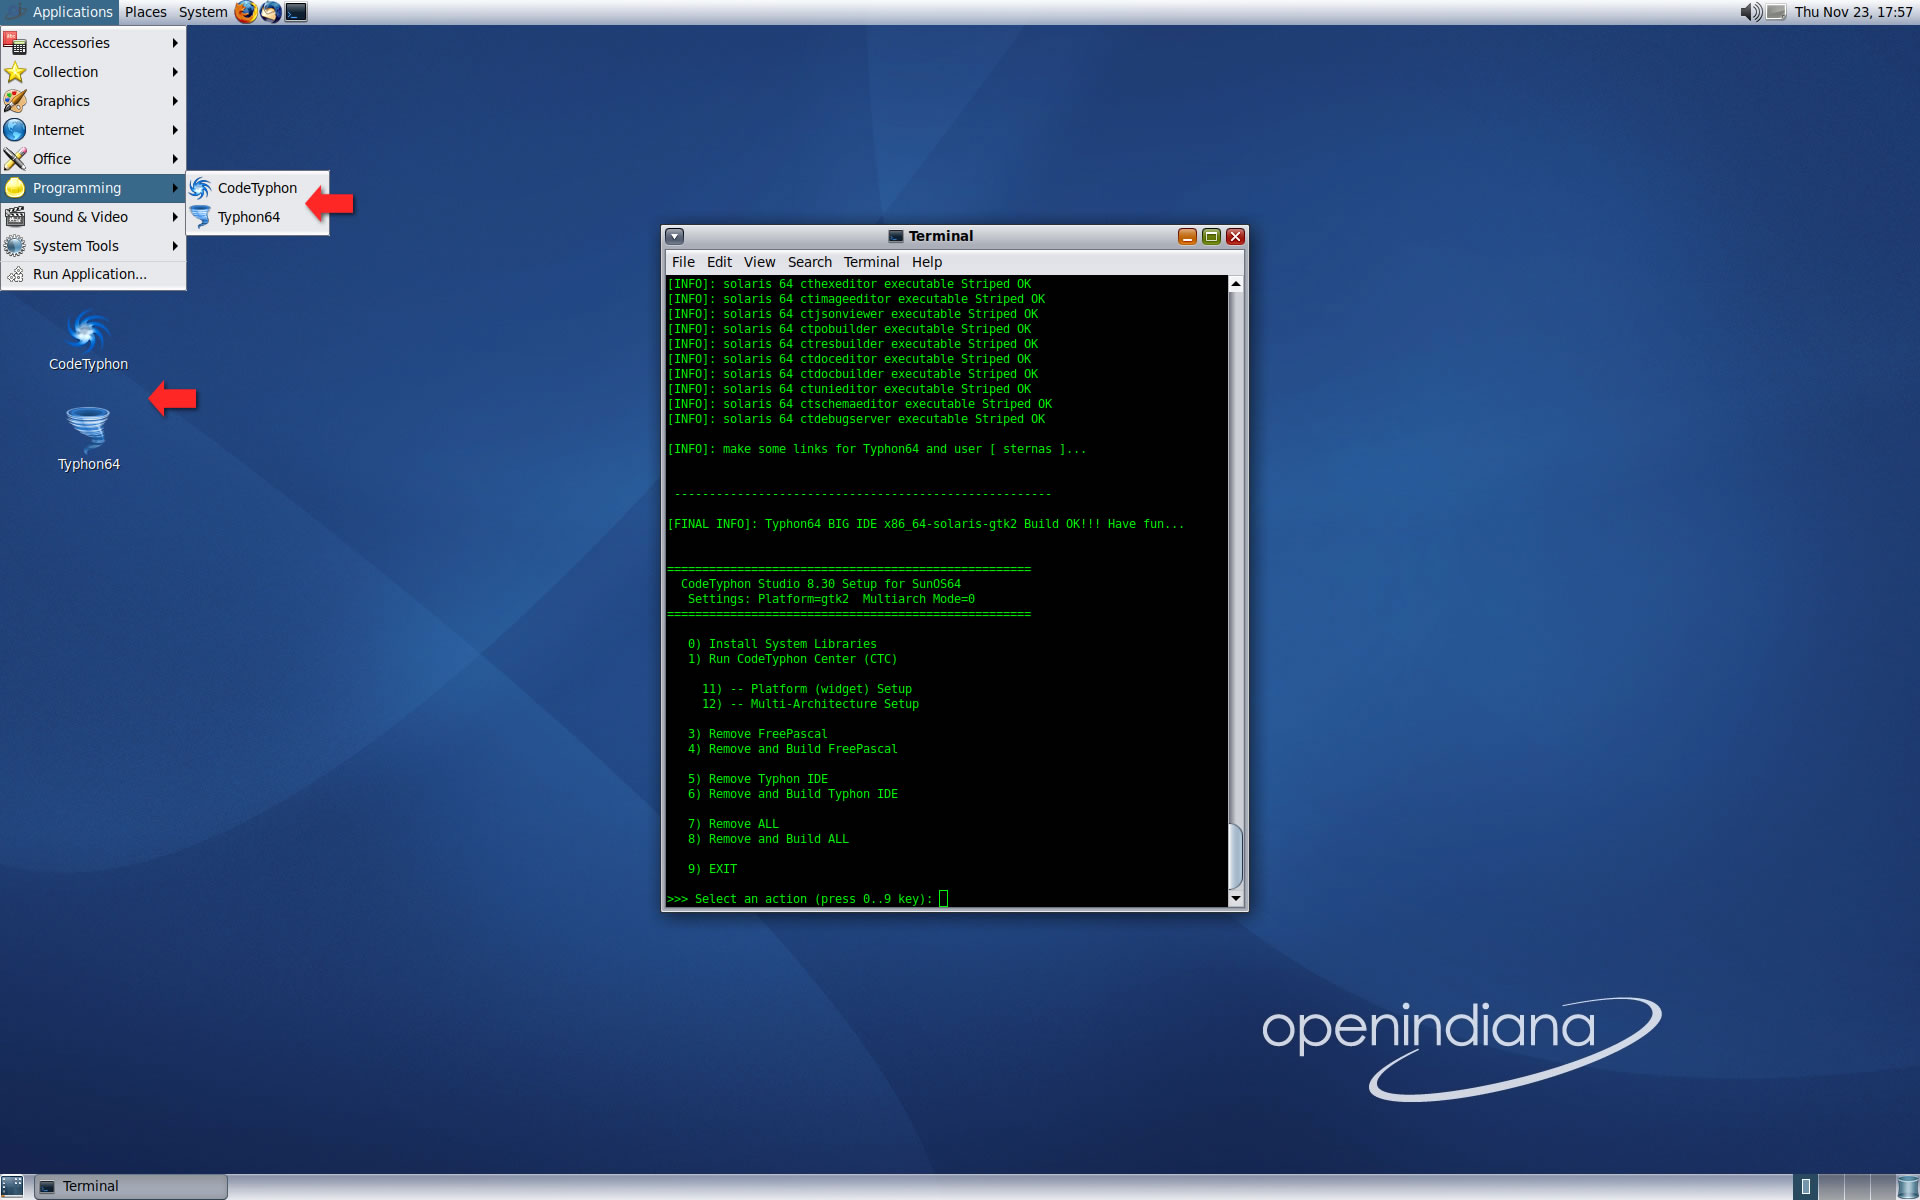Open the Terminal menu in Terminal menubar
Screen dimensions: 1920x1200
[871, 262]
